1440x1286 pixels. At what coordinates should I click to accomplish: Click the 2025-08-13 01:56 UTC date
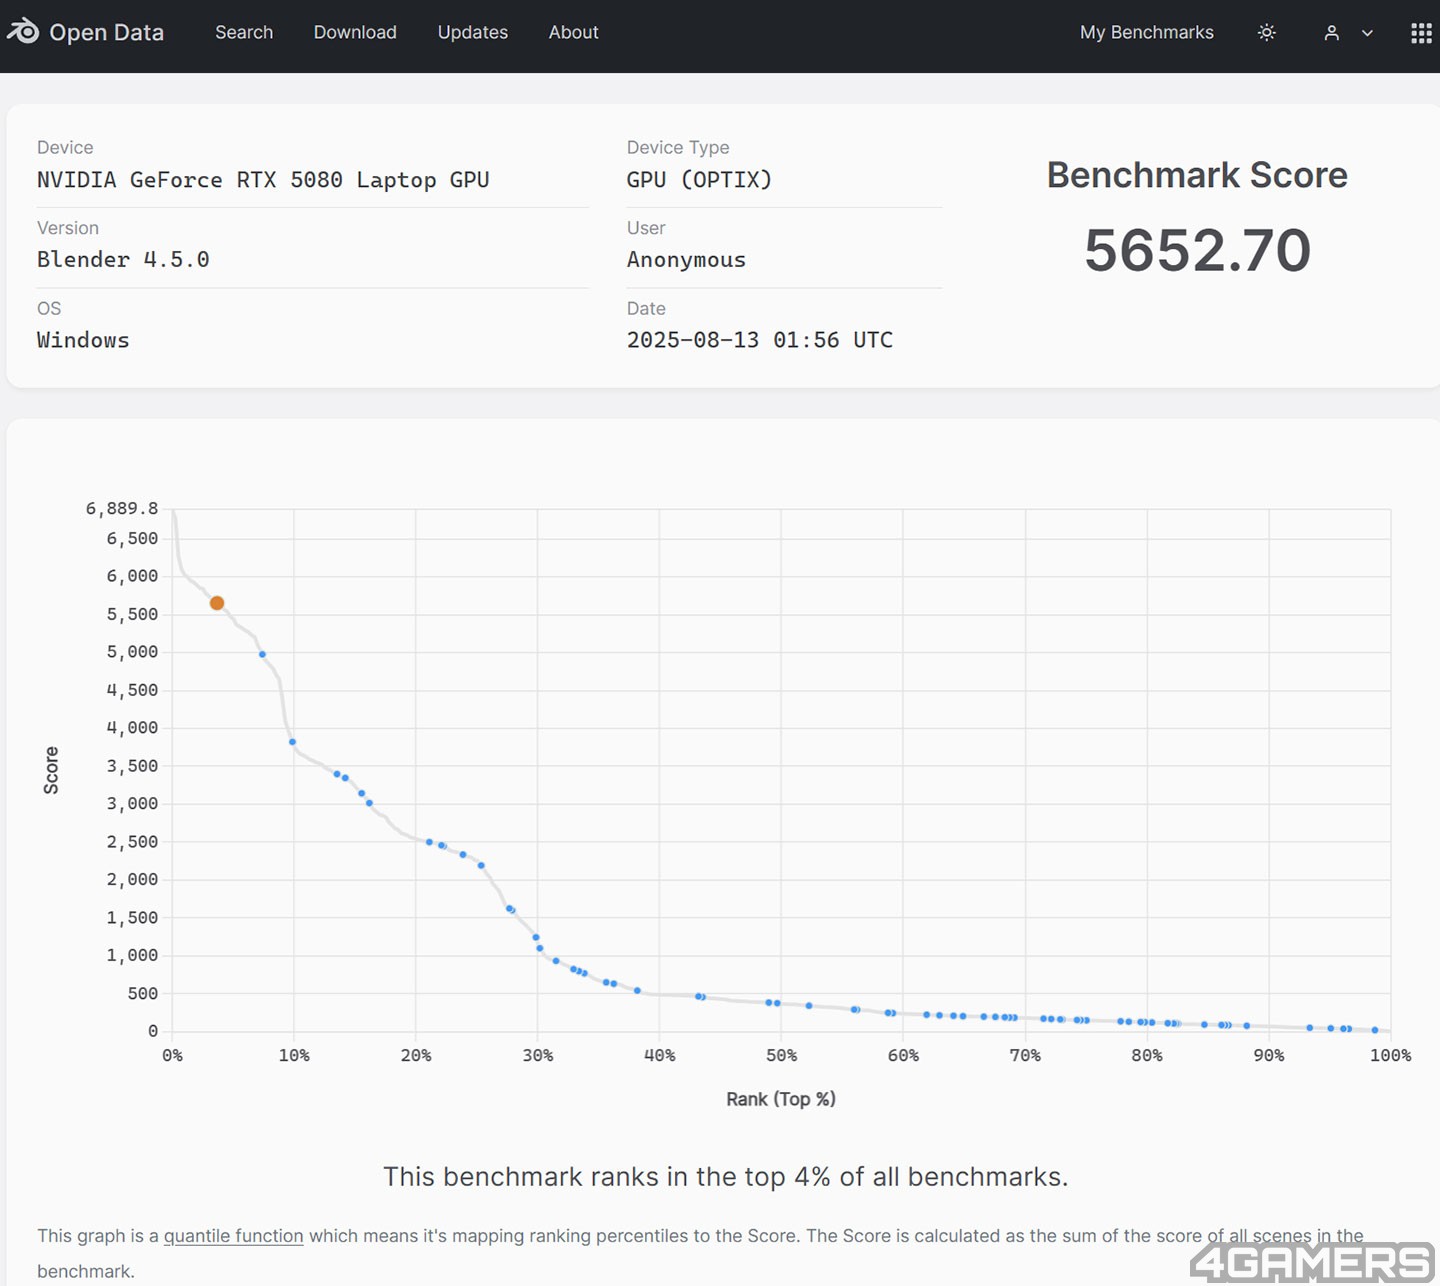(760, 340)
